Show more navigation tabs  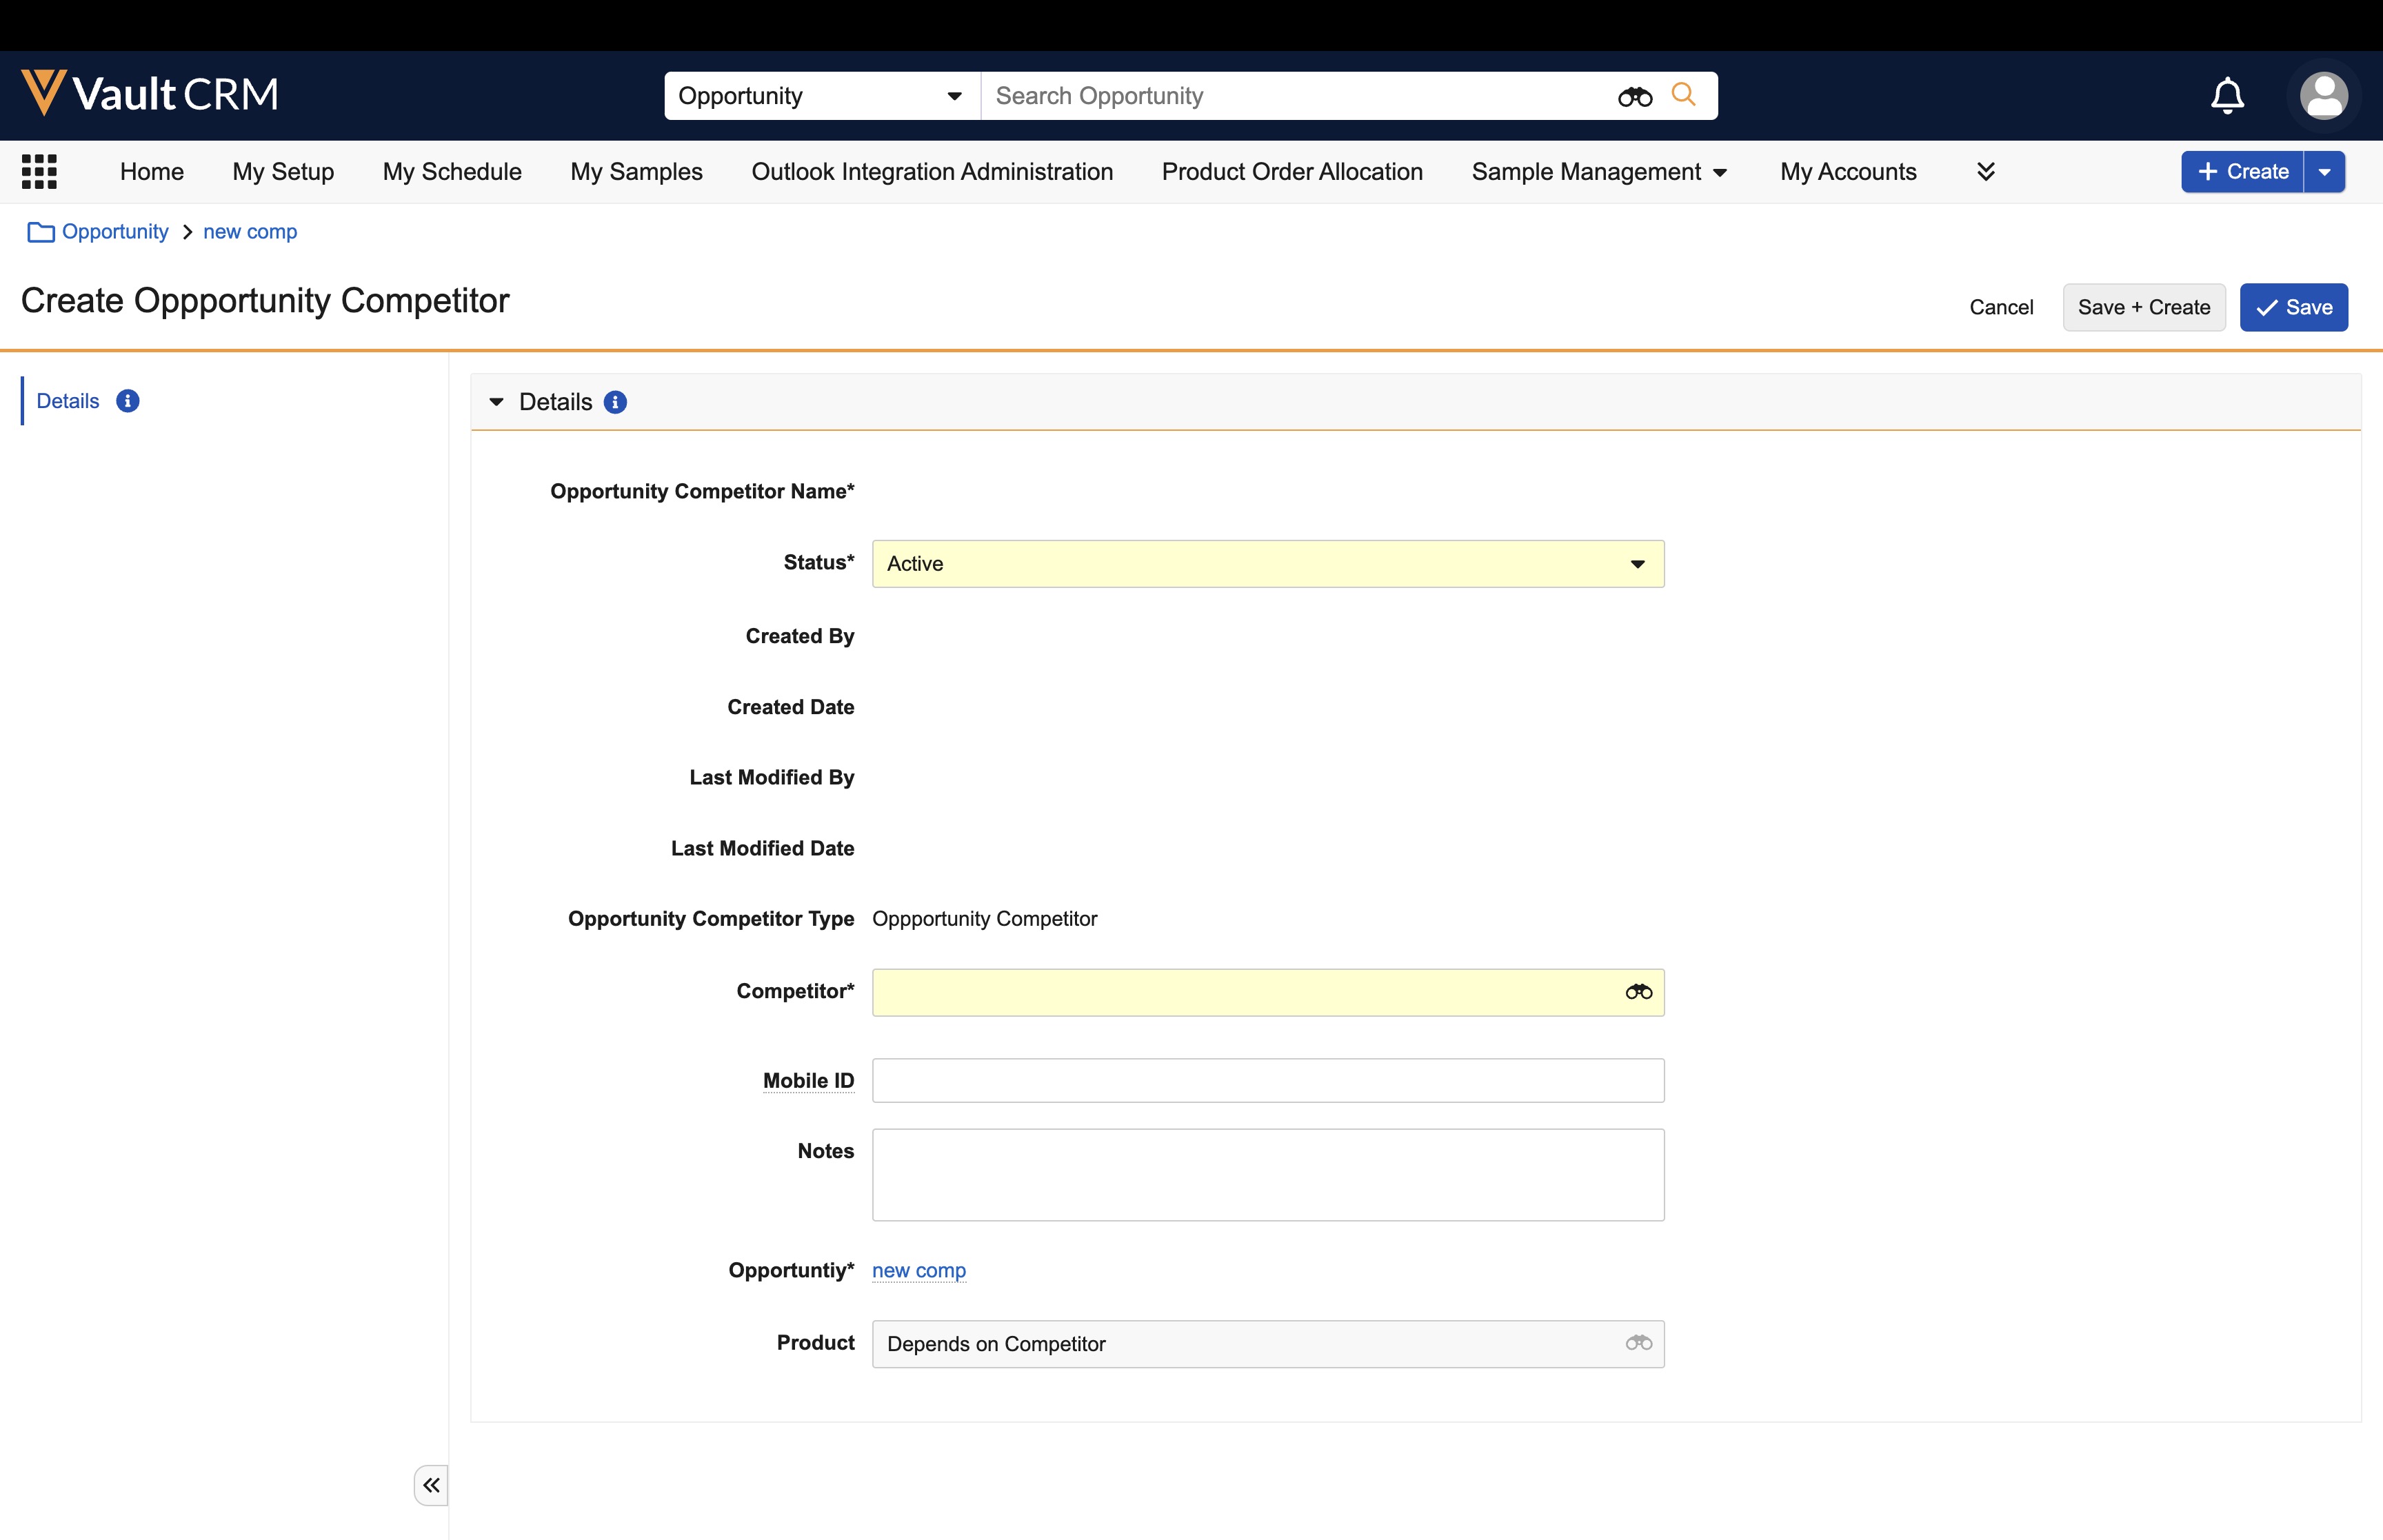(1985, 172)
